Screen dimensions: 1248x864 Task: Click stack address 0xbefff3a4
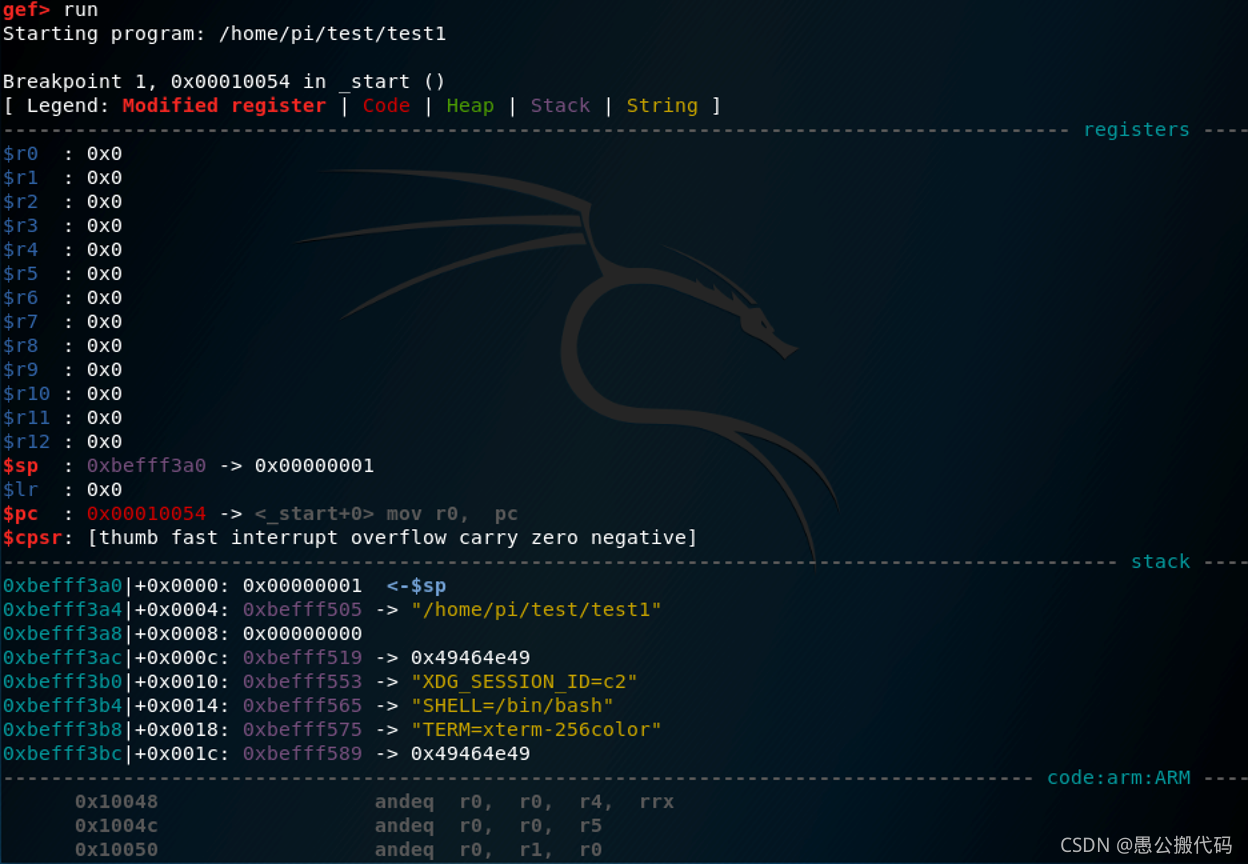click(62, 610)
